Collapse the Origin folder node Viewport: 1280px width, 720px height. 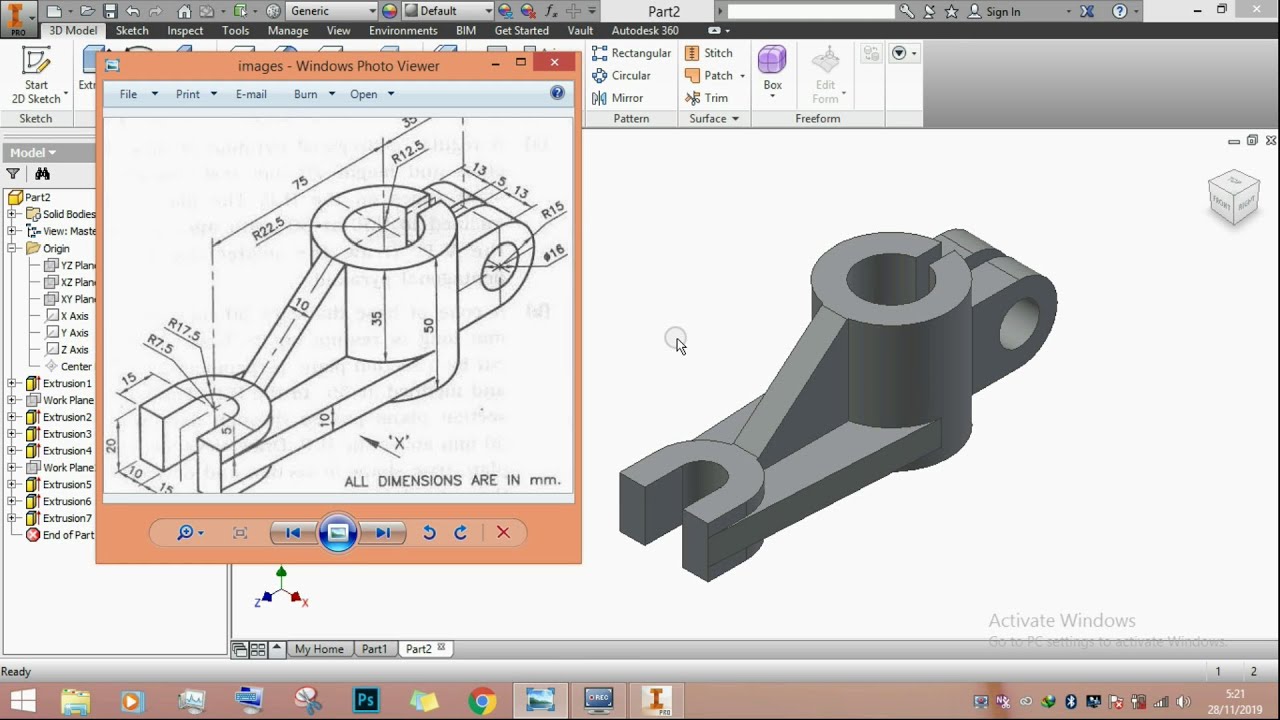12,248
